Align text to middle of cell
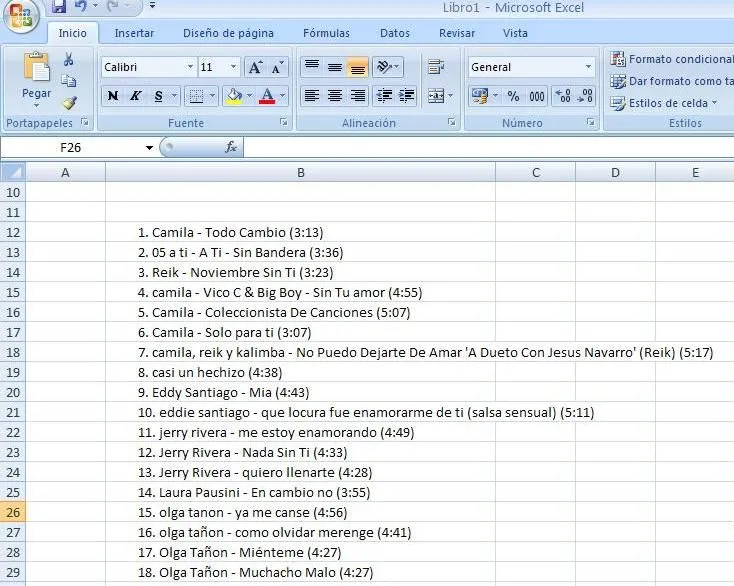 (x=335, y=67)
